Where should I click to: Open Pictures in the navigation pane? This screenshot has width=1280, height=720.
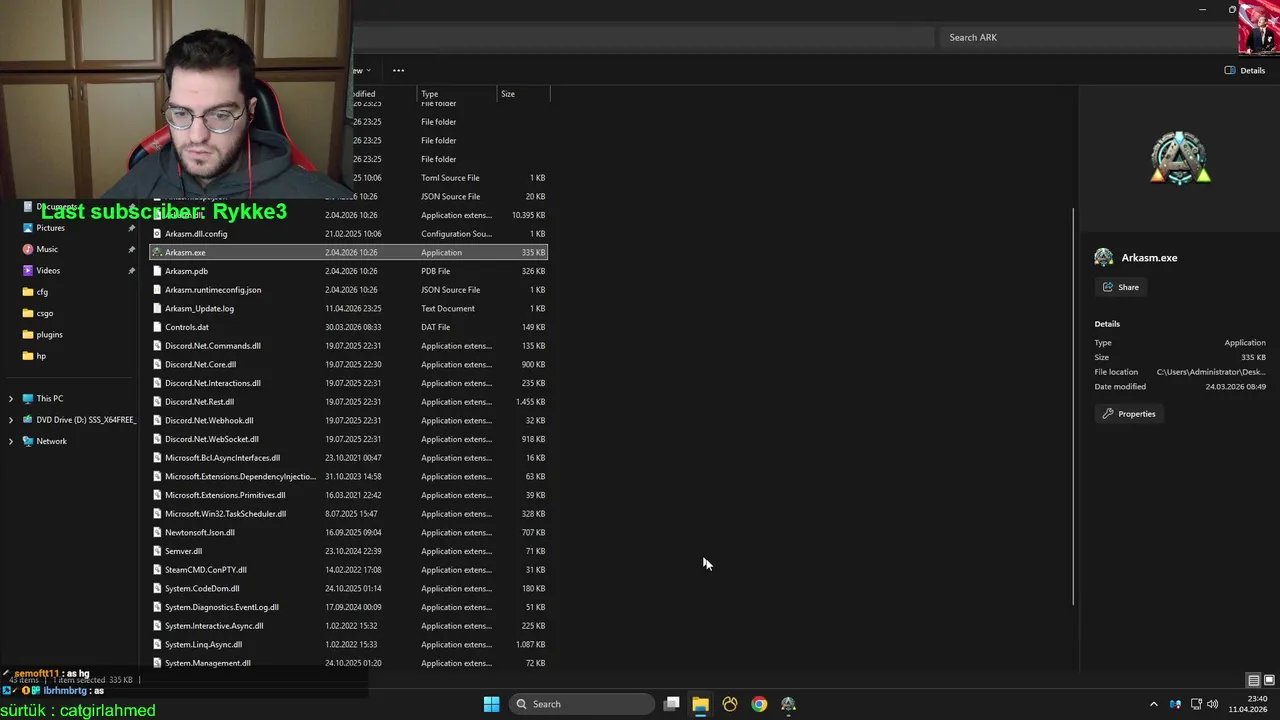point(50,228)
